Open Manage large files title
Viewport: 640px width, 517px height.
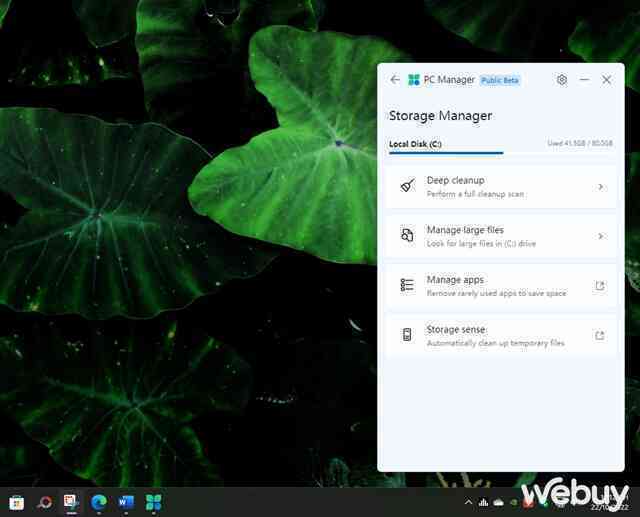click(465, 230)
